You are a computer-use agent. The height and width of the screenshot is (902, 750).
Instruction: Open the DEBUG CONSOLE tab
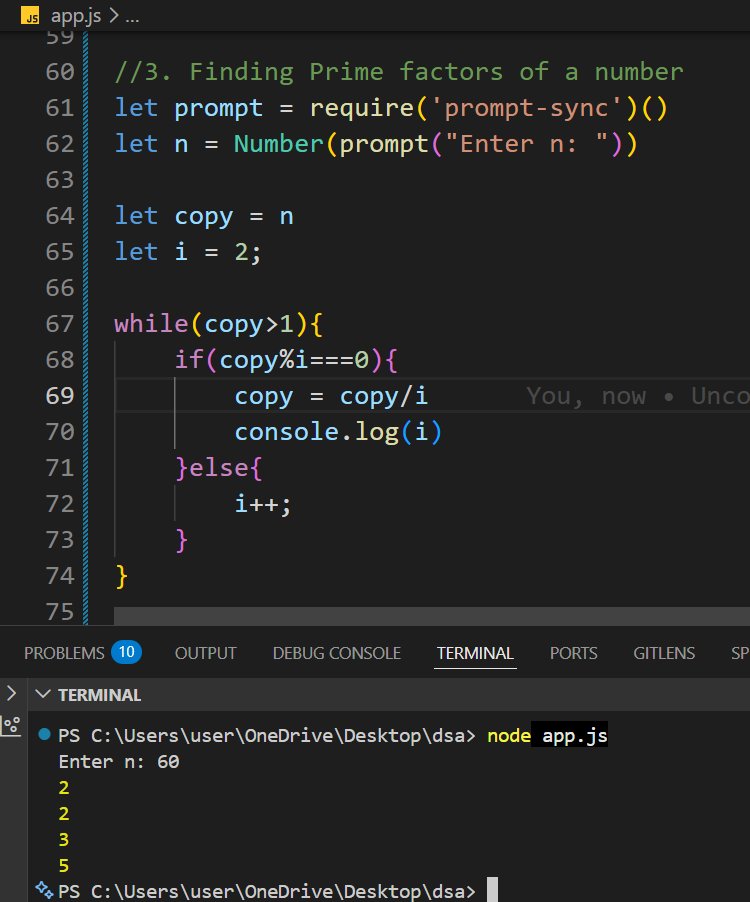click(336, 653)
